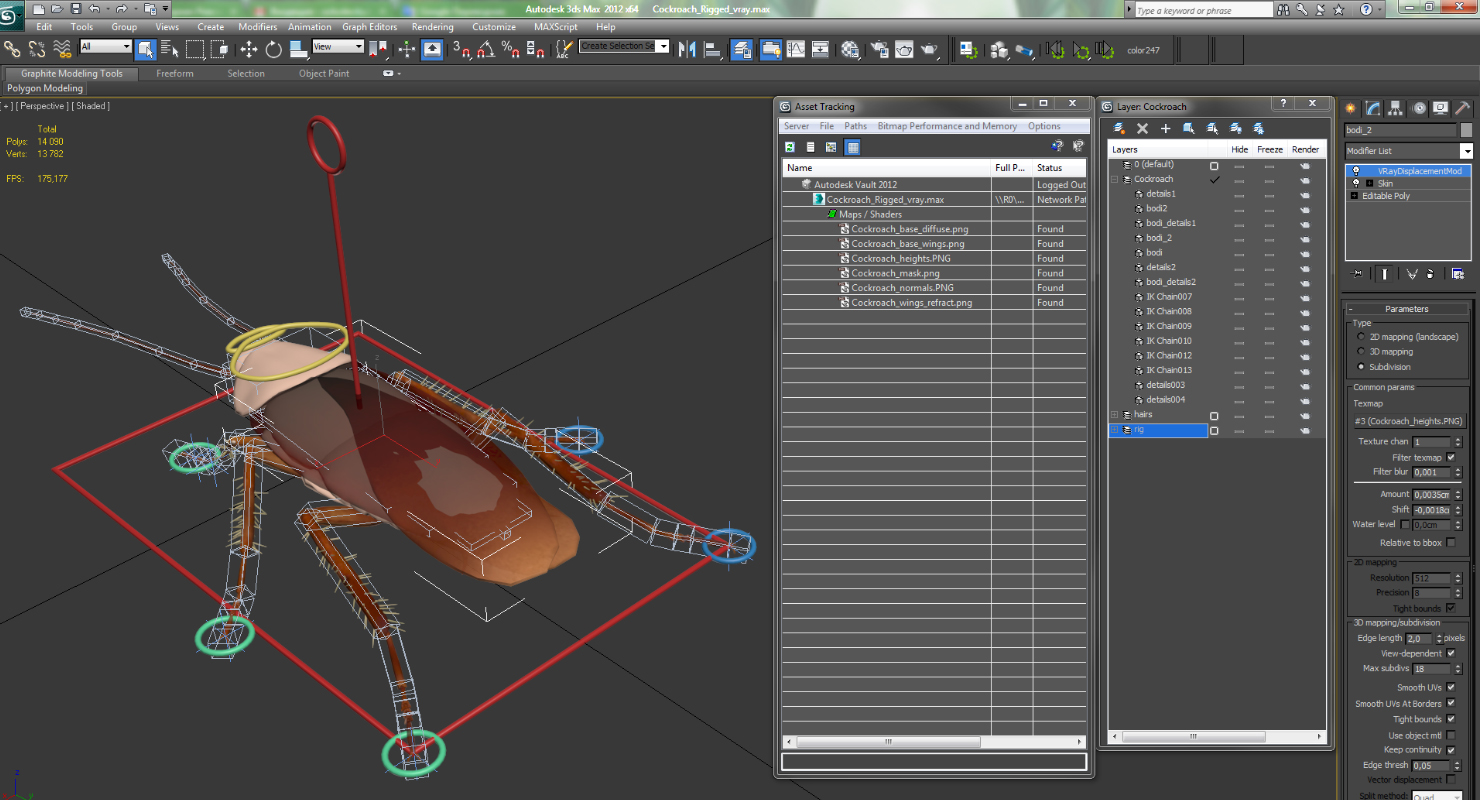Click the Status column header

(1061, 168)
